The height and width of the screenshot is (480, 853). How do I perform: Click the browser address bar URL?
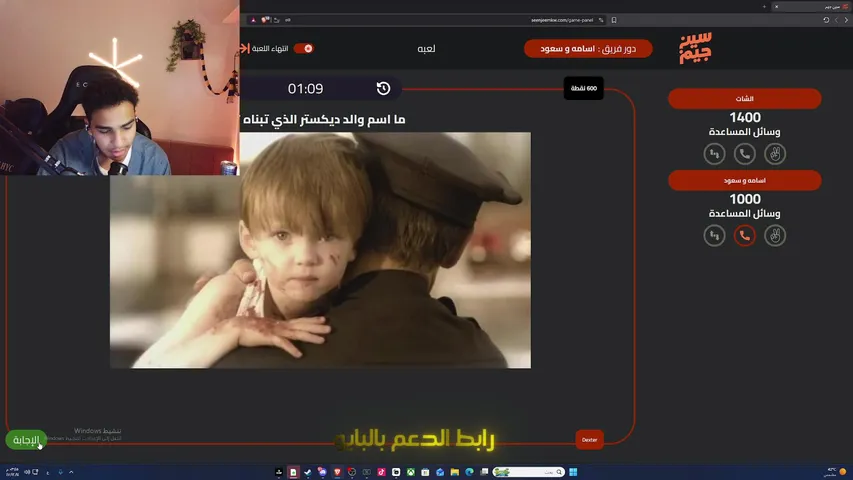pos(562,20)
